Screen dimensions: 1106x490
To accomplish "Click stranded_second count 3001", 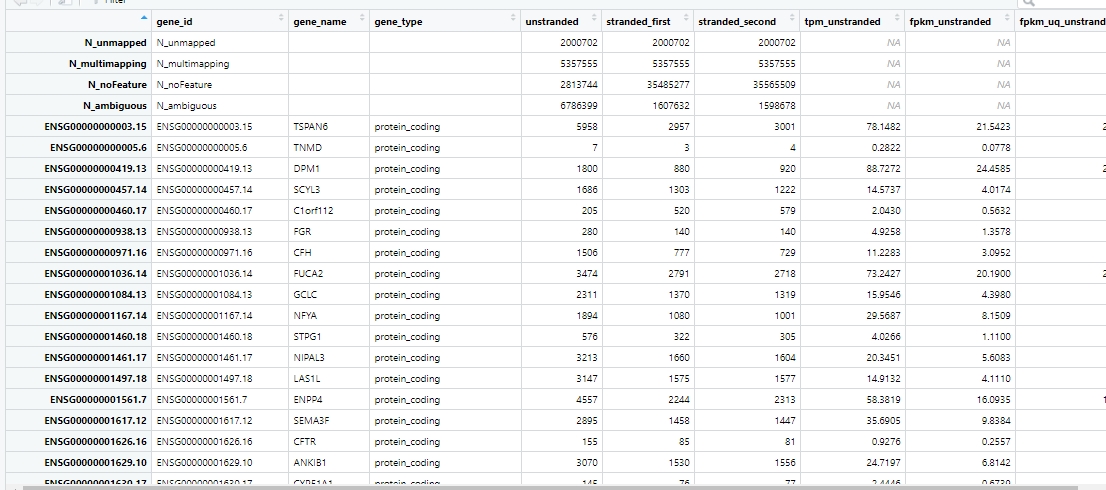I will point(785,127).
